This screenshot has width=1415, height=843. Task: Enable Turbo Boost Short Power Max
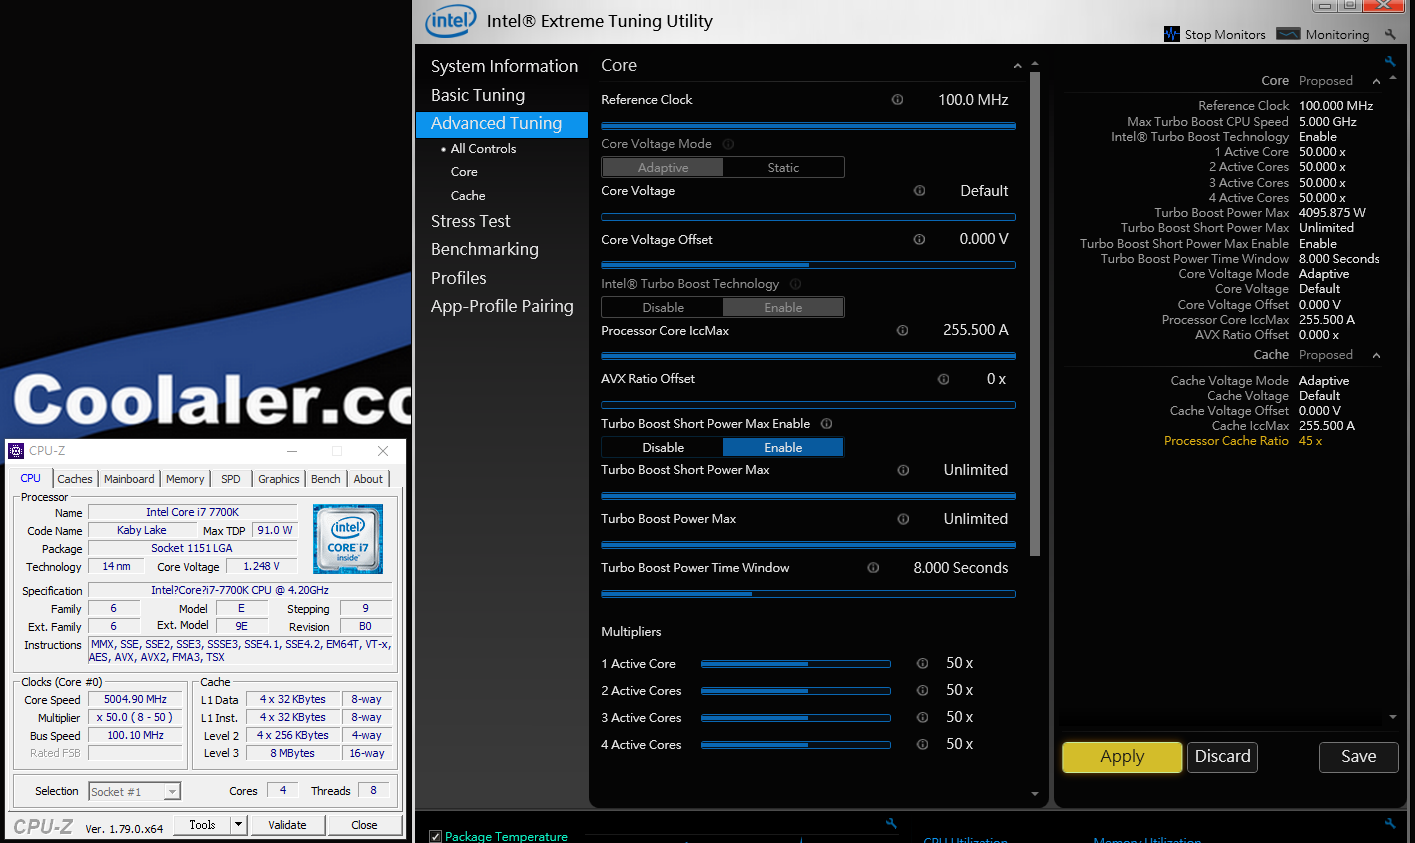click(x=783, y=448)
